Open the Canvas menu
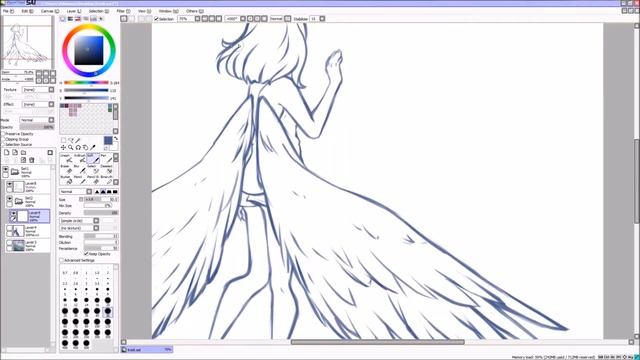 50,11
